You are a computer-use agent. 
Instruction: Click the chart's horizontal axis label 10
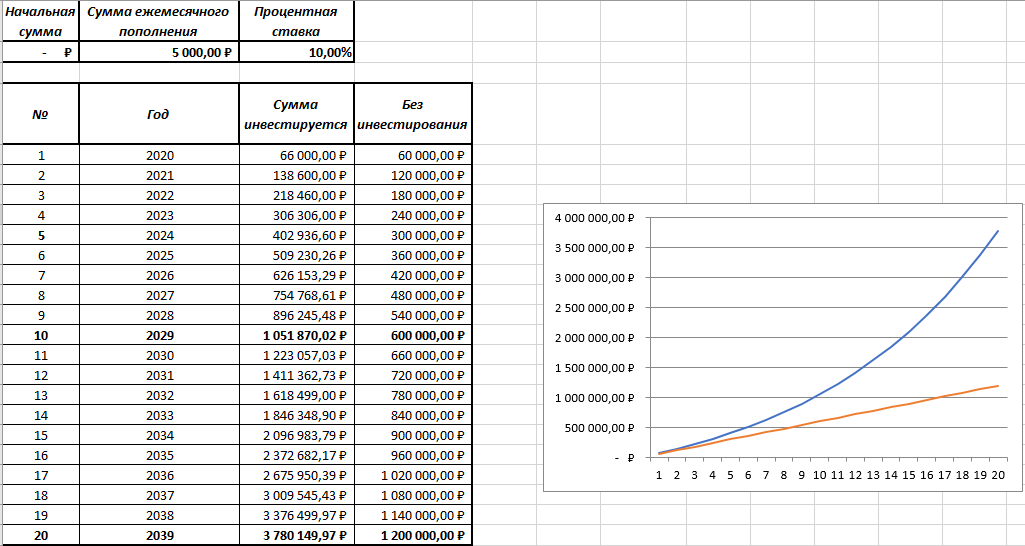click(x=819, y=475)
